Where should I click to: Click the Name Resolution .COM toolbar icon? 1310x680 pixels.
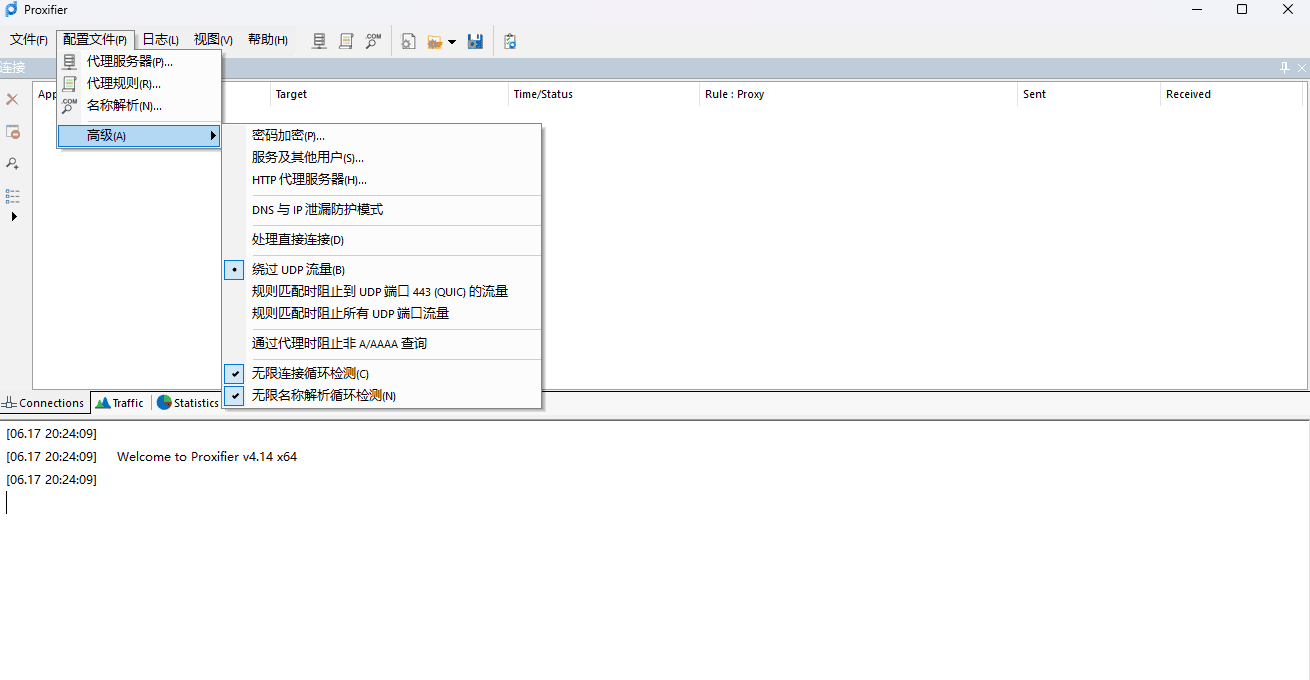pyautogui.click(x=373, y=41)
